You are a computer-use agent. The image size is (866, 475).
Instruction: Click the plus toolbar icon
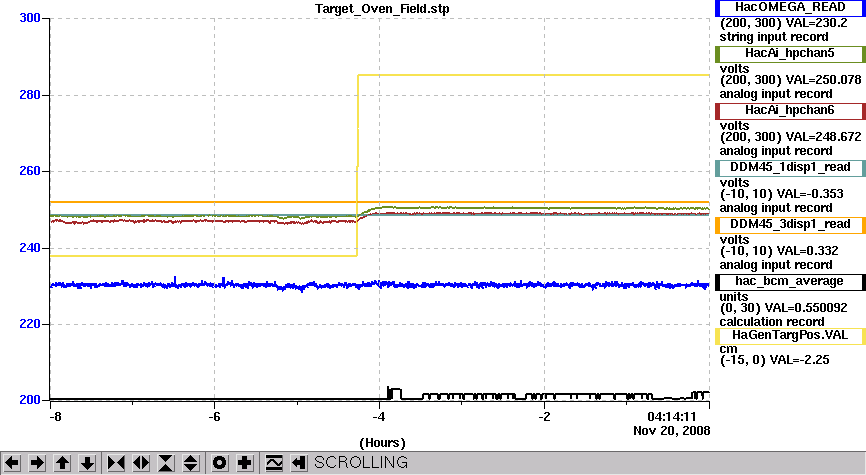pos(244,462)
